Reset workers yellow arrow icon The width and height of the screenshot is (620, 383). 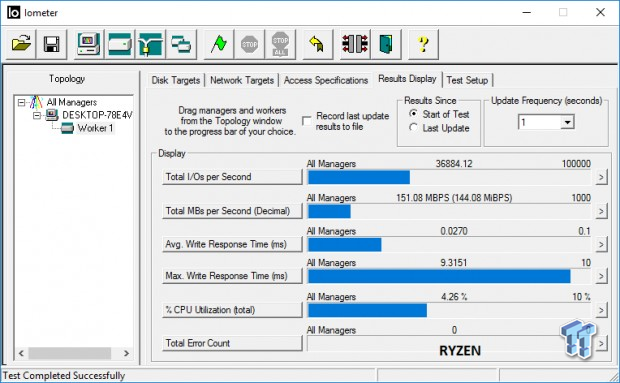click(x=318, y=44)
